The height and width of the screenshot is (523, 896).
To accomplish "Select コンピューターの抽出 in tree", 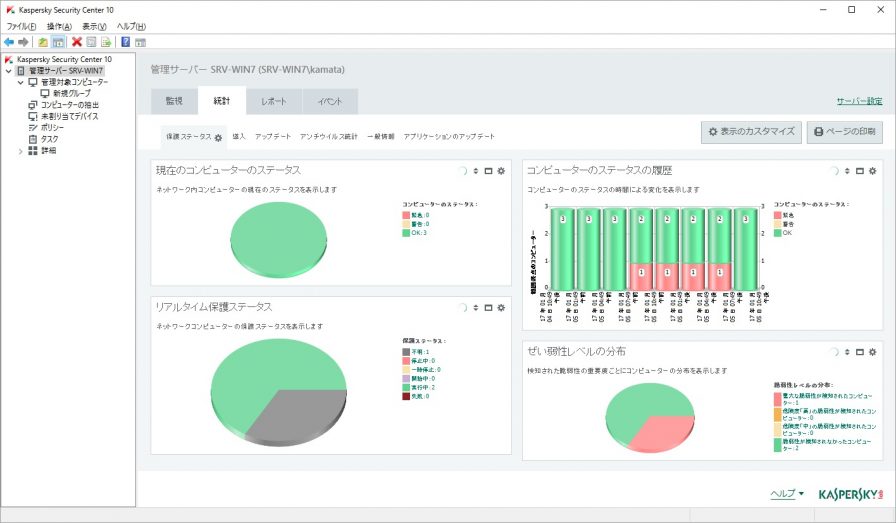I will [70, 105].
